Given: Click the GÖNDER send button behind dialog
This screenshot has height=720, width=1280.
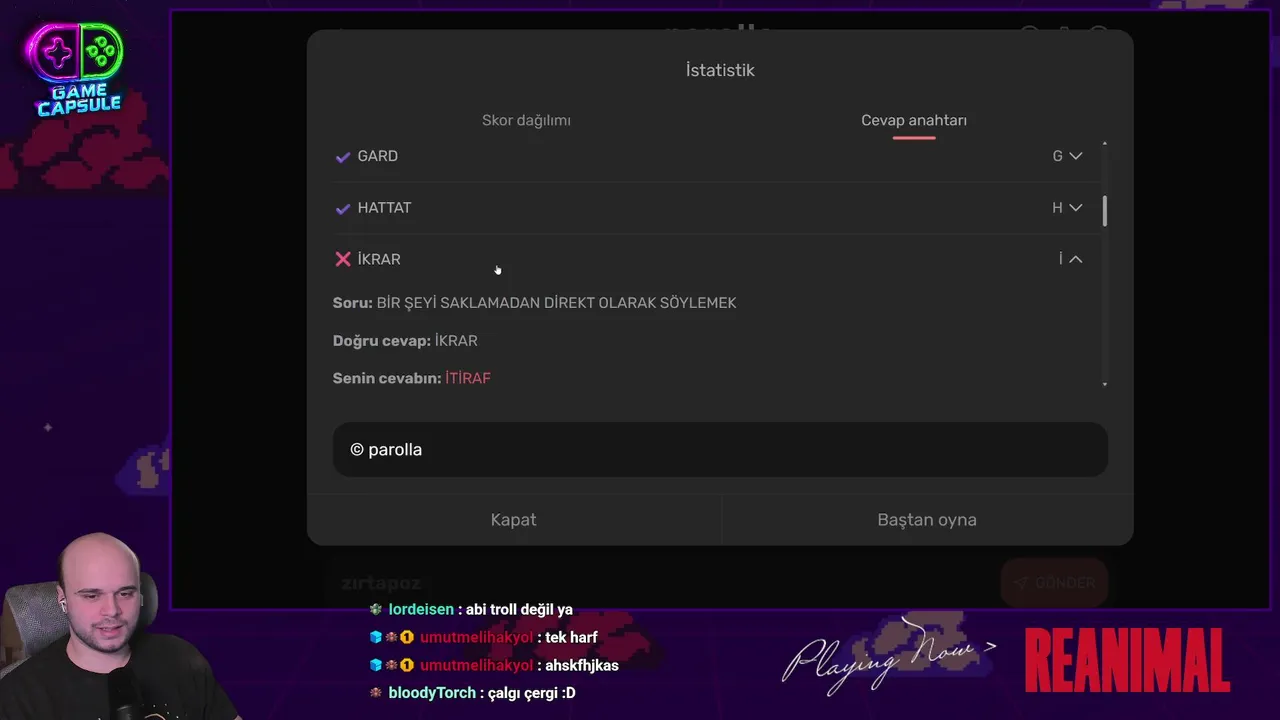Looking at the screenshot, I should (x=1054, y=583).
